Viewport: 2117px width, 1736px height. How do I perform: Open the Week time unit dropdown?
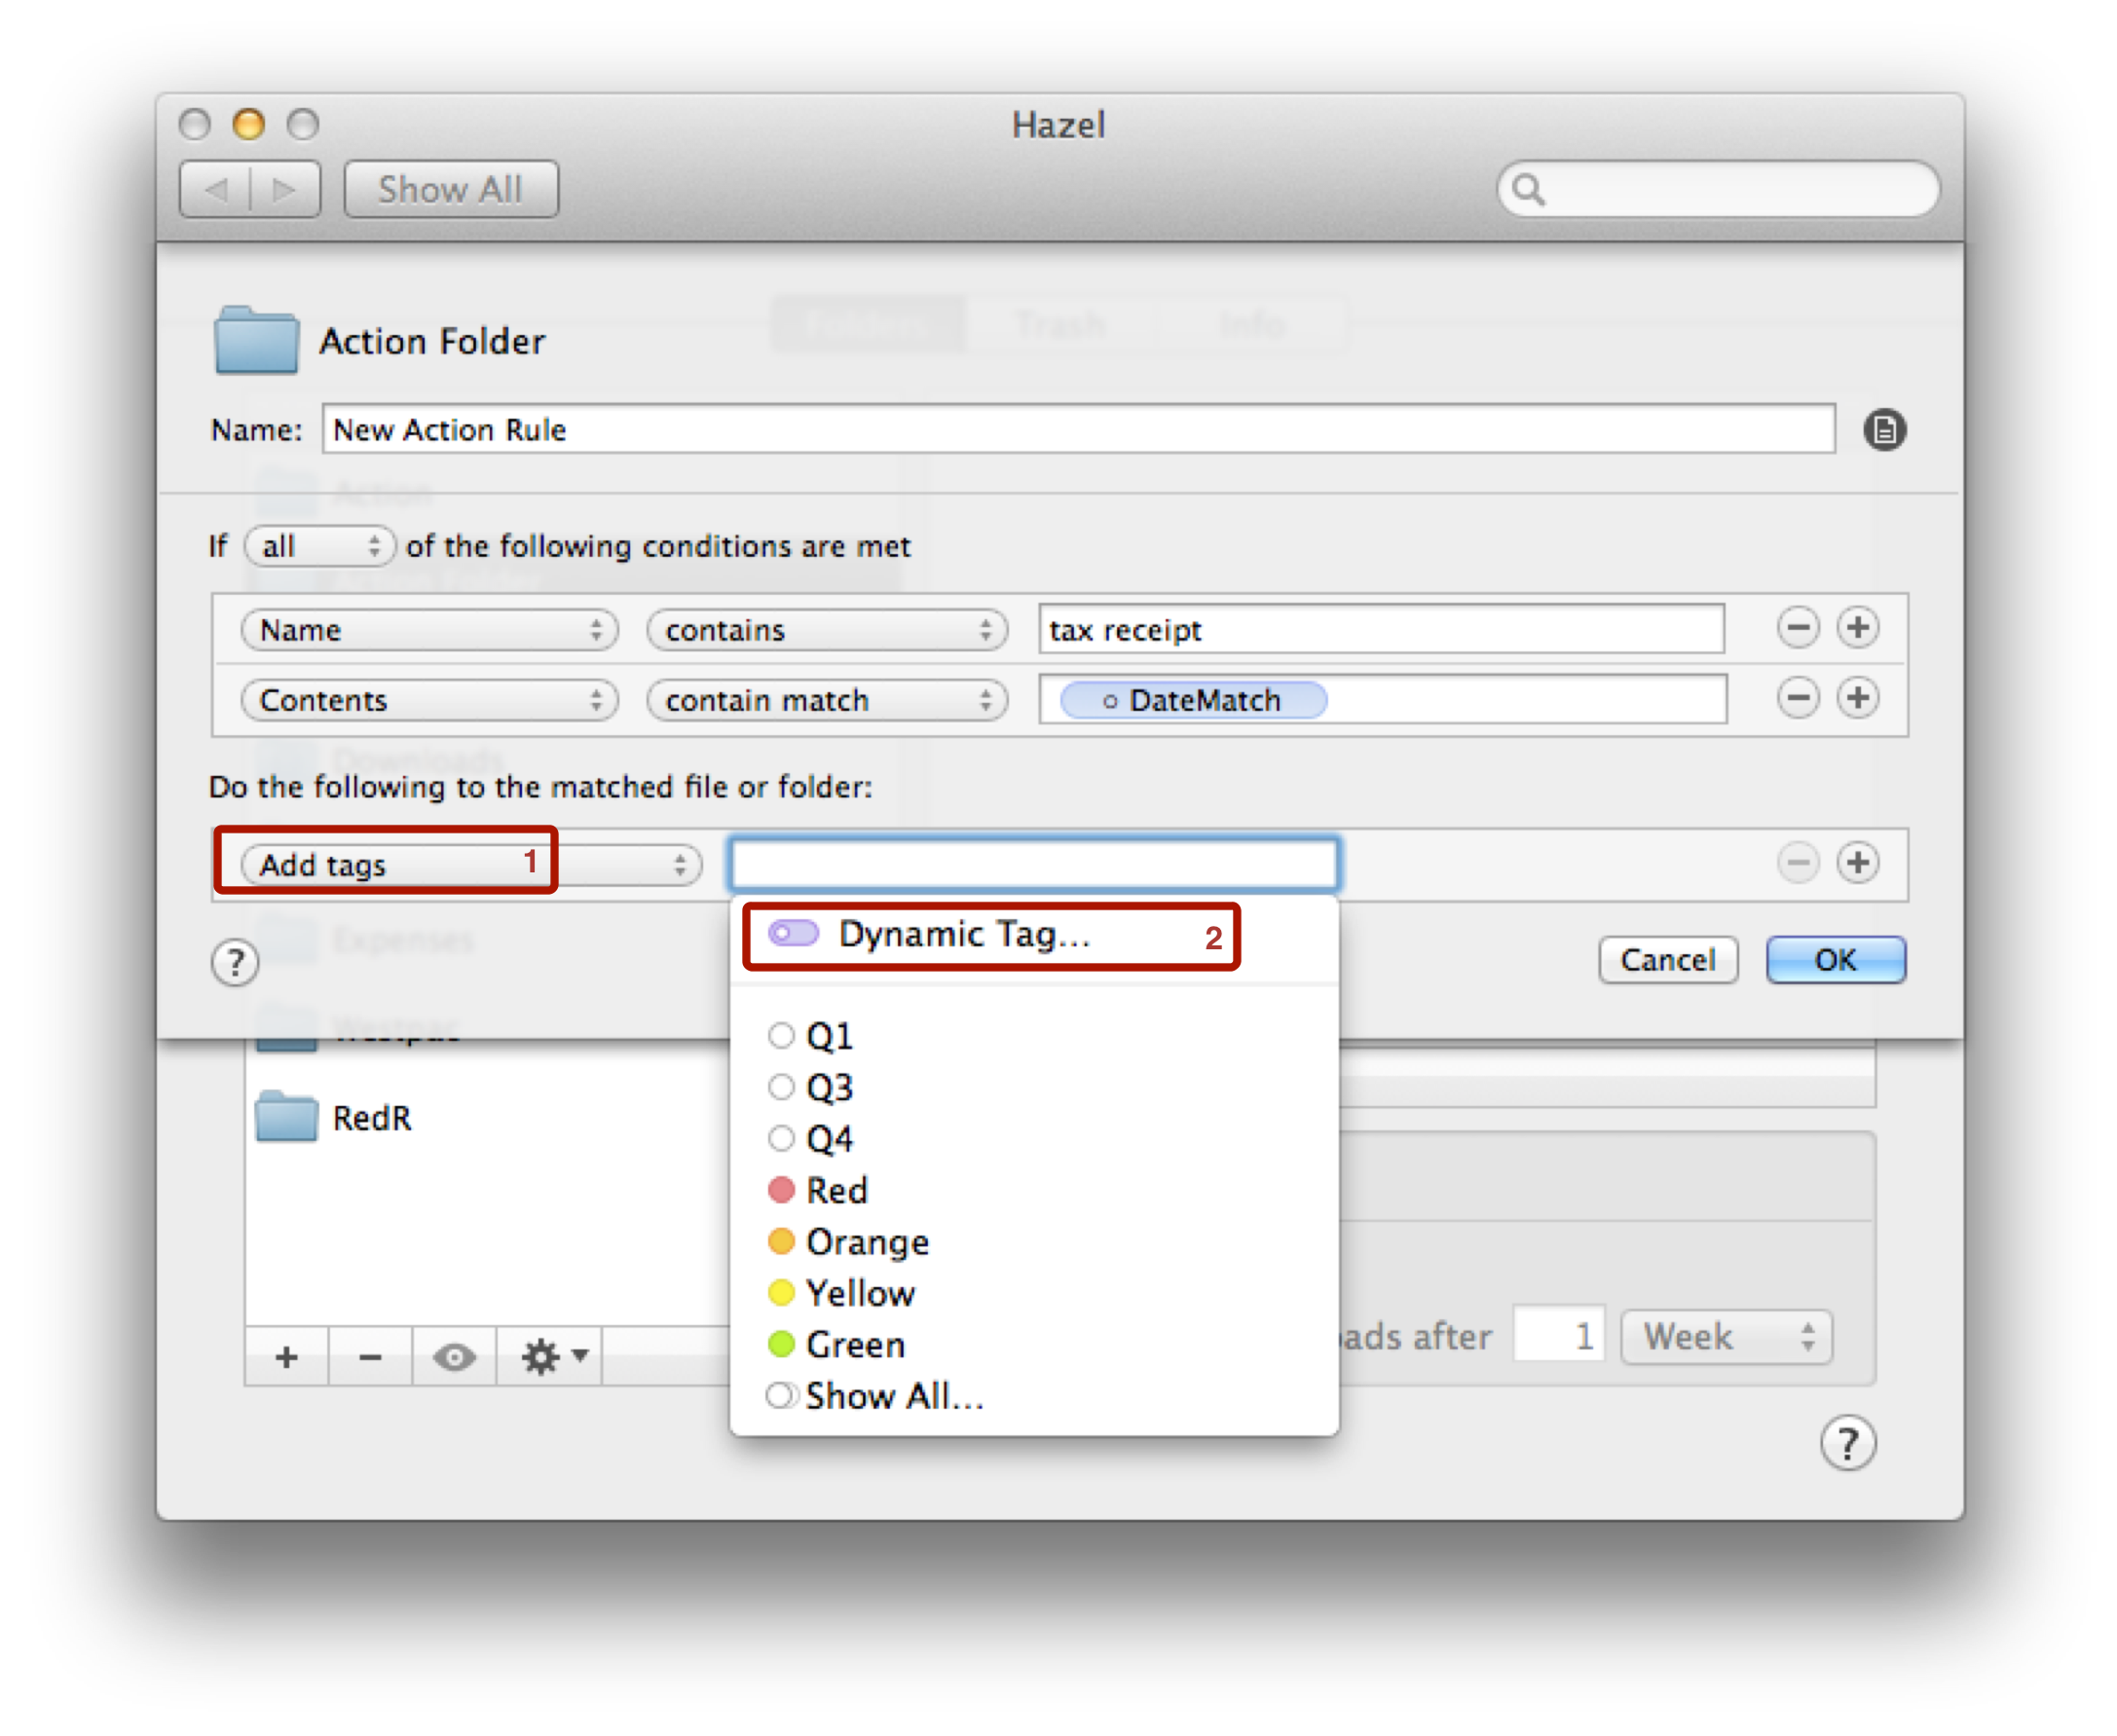click(x=1726, y=1337)
